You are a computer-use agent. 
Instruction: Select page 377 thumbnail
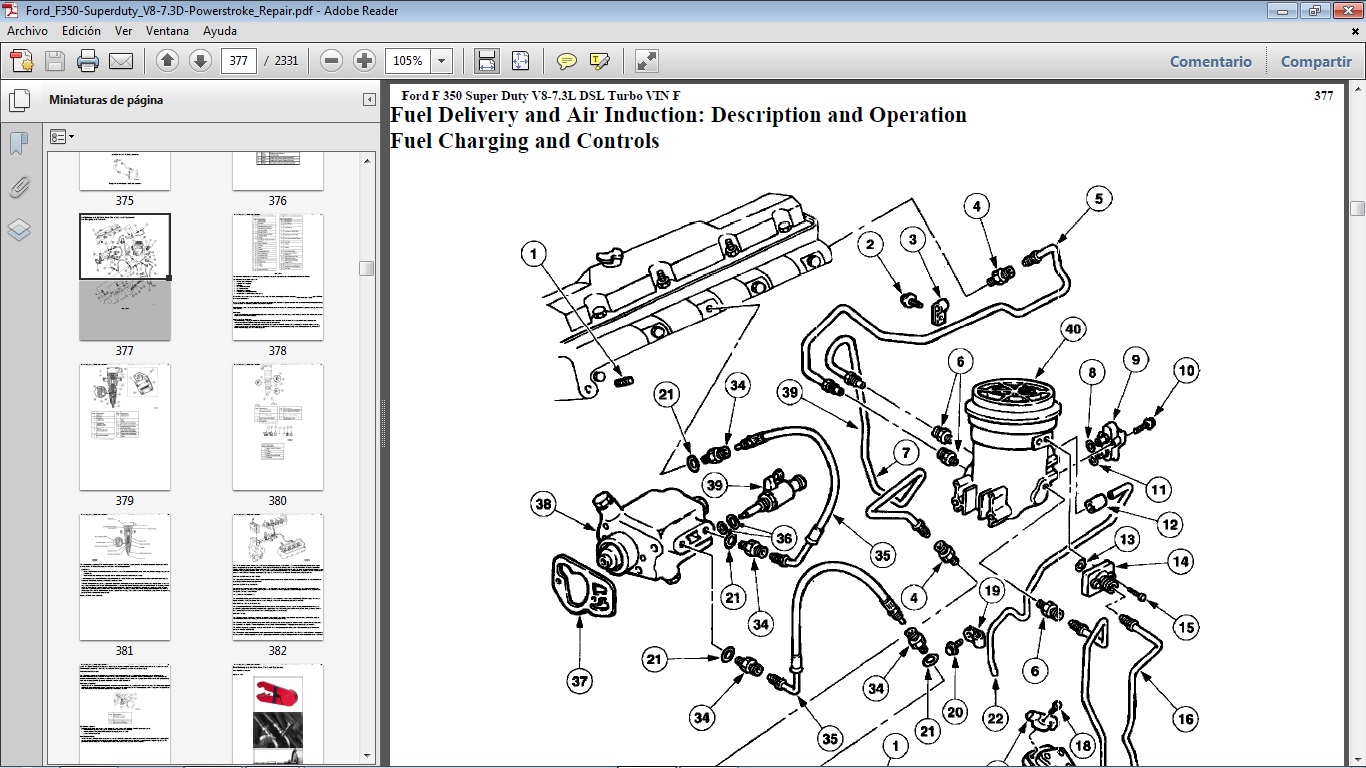click(x=125, y=277)
